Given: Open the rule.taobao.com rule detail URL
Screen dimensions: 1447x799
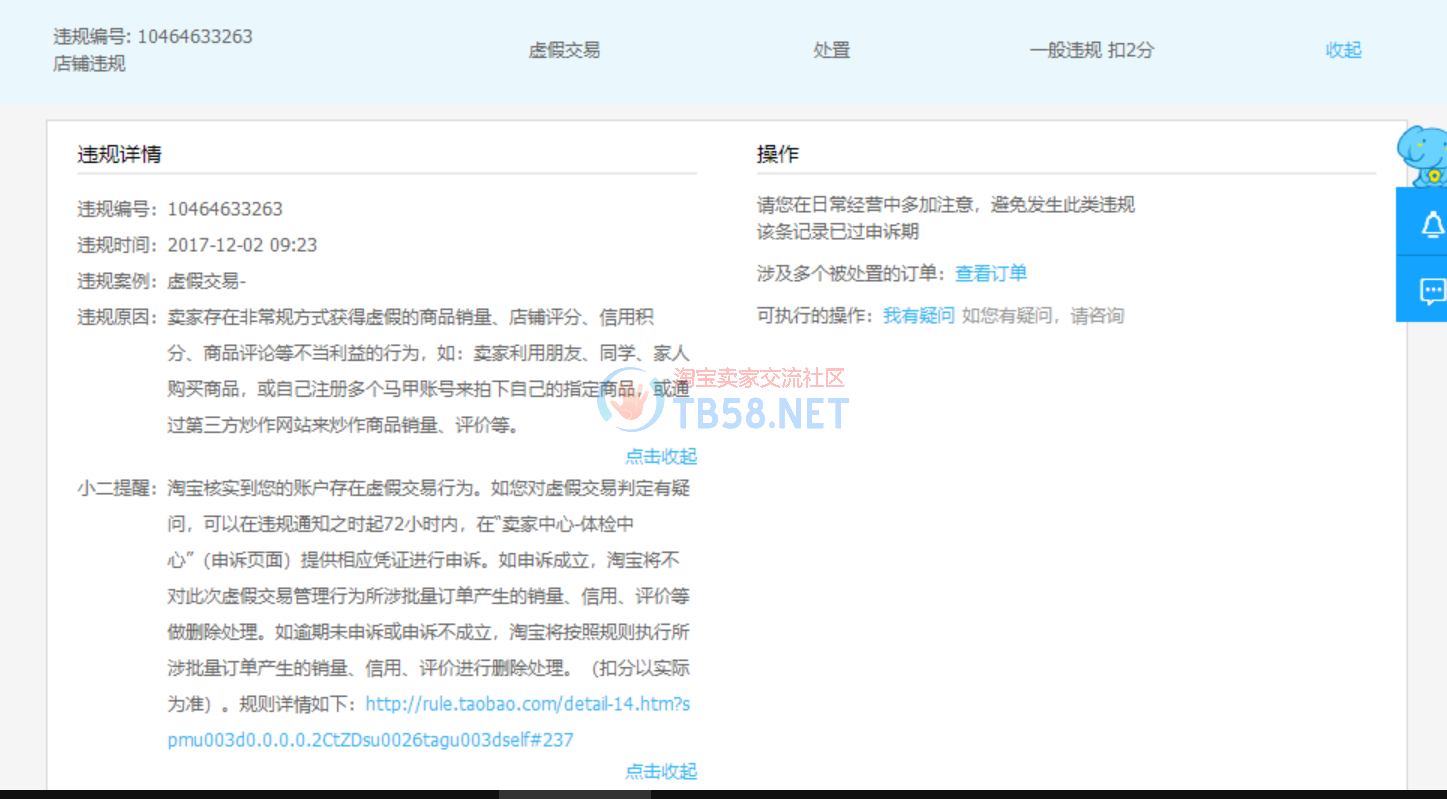Looking at the screenshot, I should (429, 722).
